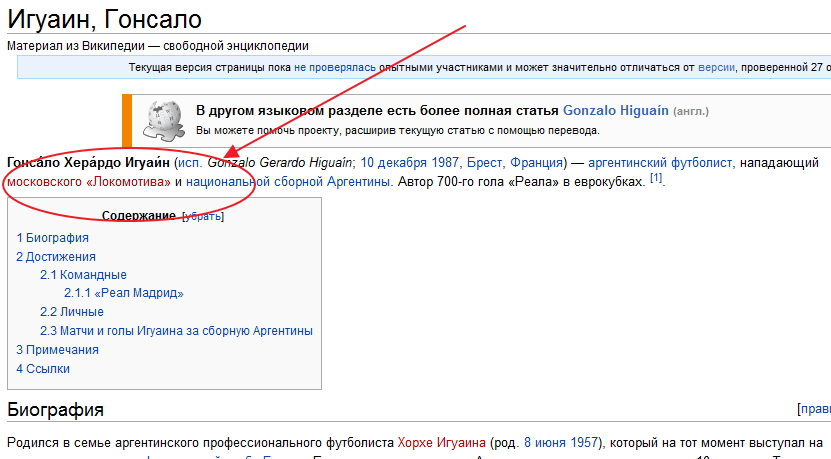Click the Wikipedia puzzle globe icon

click(163, 121)
